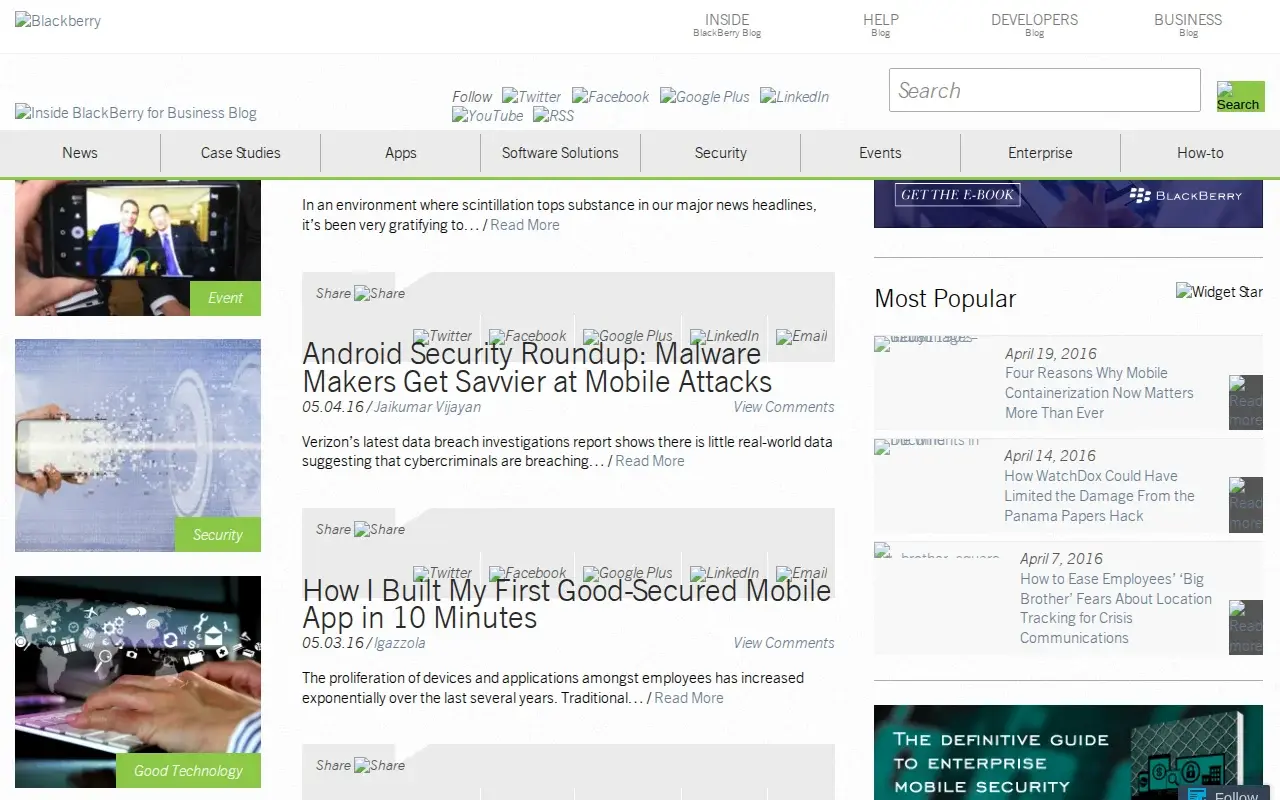The height and width of the screenshot is (800, 1280).
Task: Focus the Search input field
Action: point(1044,90)
